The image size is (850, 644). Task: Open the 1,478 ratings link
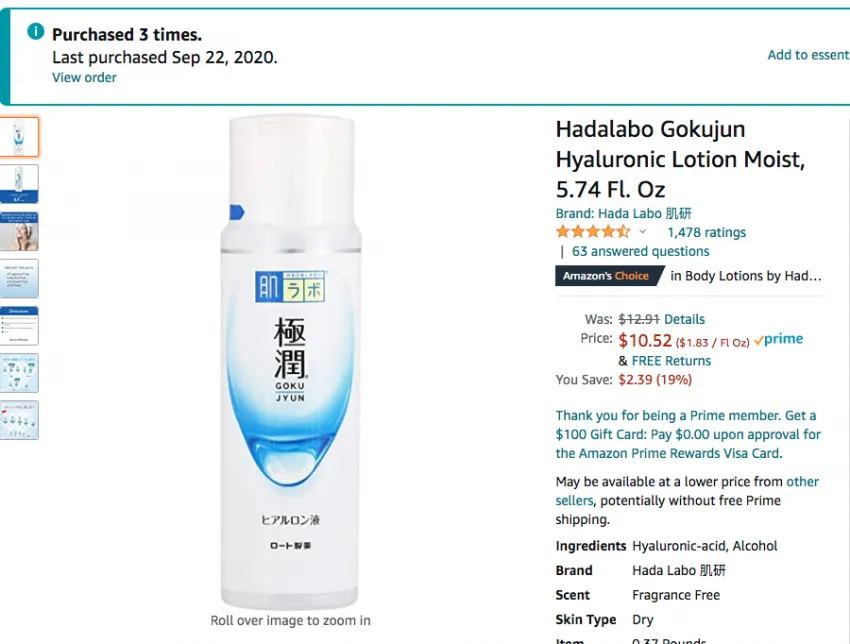pos(706,233)
